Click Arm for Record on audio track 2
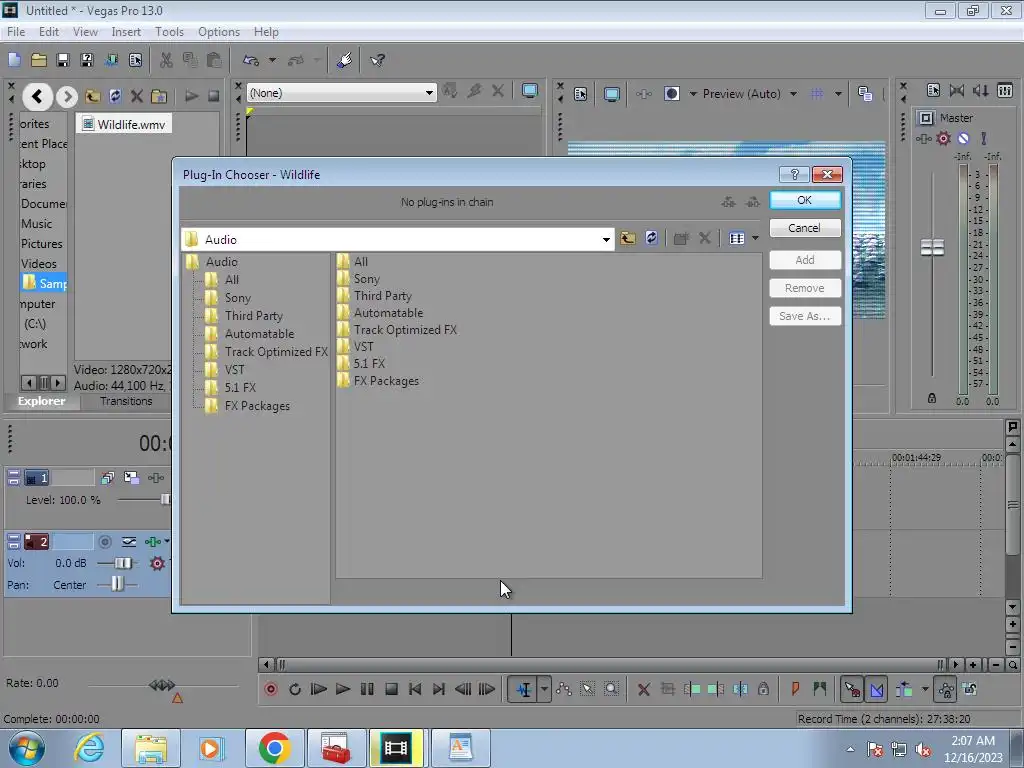The height and width of the screenshot is (768, 1024). (104, 541)
